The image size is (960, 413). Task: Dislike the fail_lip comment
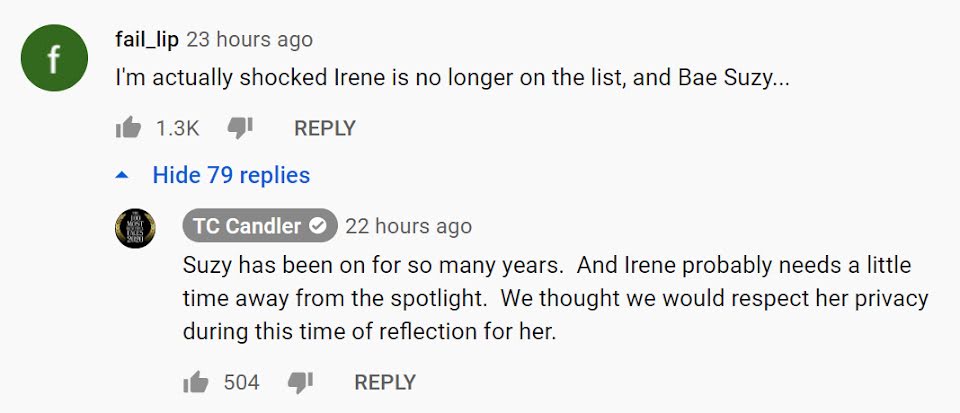pos(240,128)
